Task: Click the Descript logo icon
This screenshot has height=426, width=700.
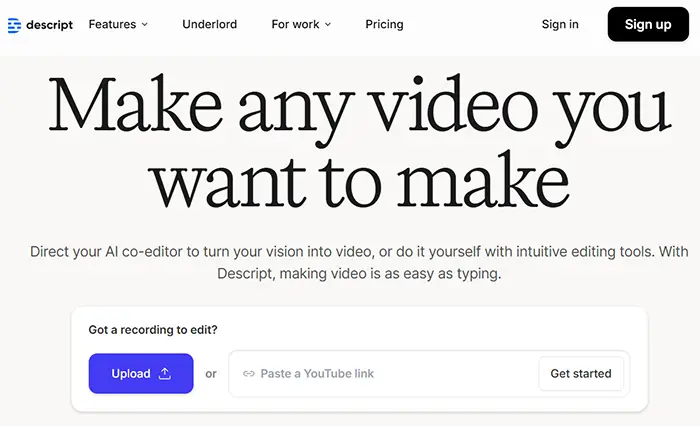Action: point(14,24)
